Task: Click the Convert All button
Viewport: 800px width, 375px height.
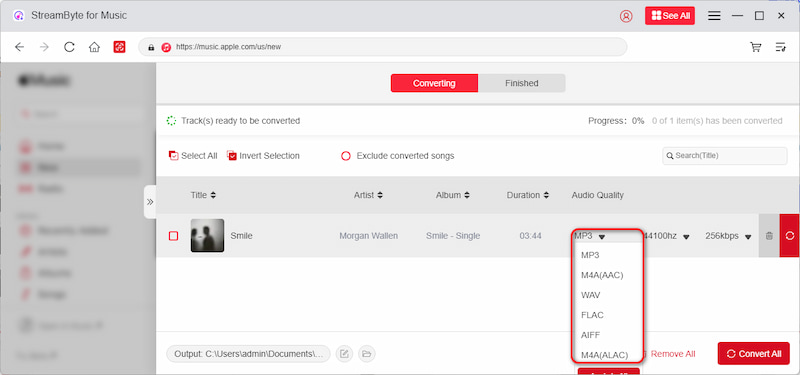Action: tap(754, 354)
